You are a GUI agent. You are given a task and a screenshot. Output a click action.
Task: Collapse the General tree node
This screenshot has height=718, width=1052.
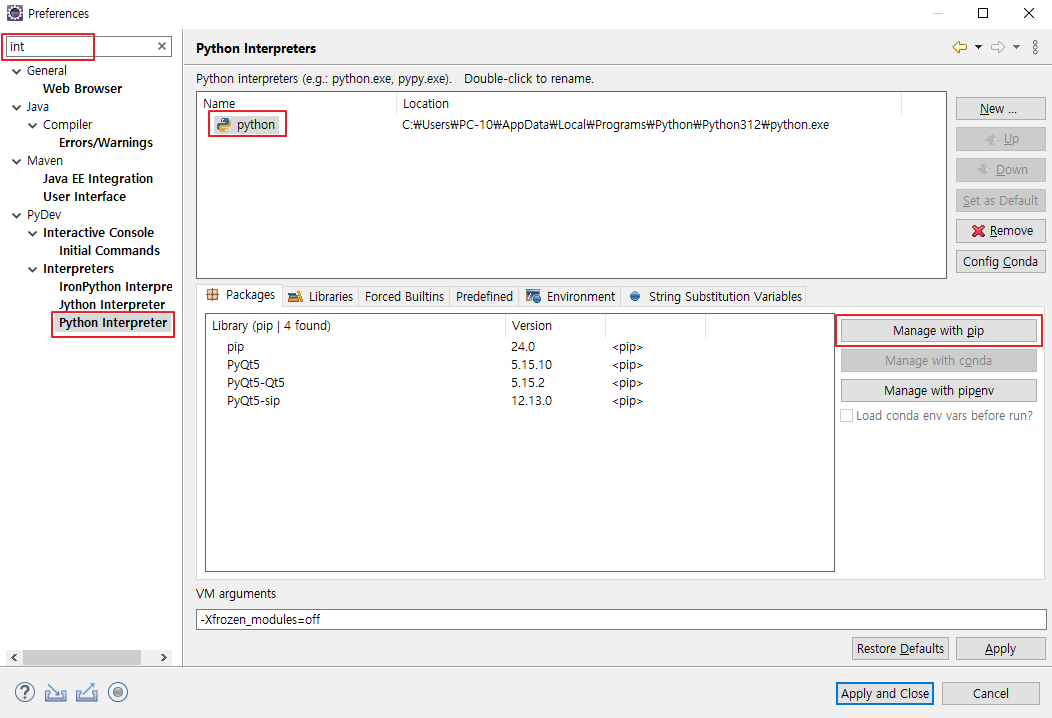[x=17, y=71]
